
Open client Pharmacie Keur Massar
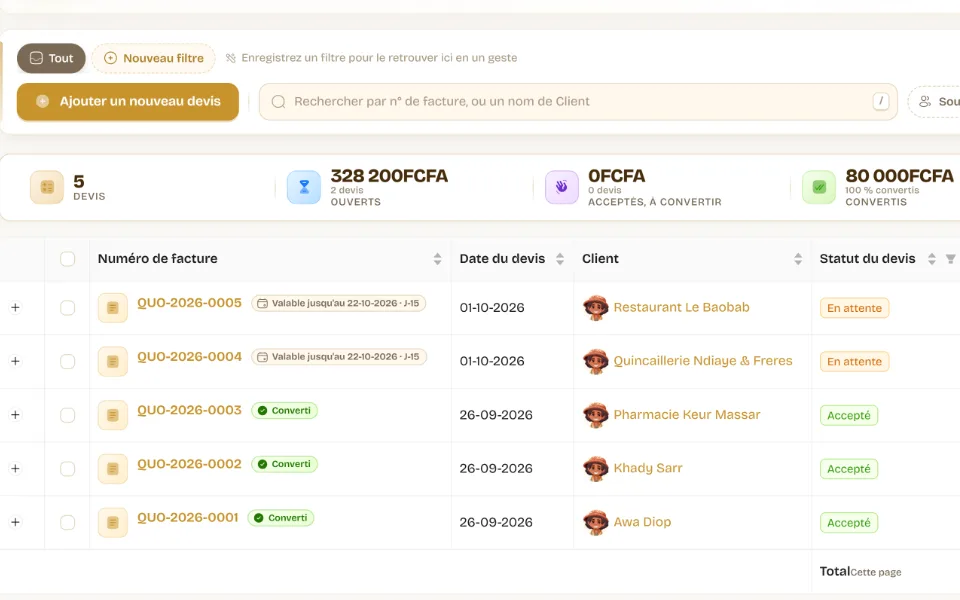687,414
